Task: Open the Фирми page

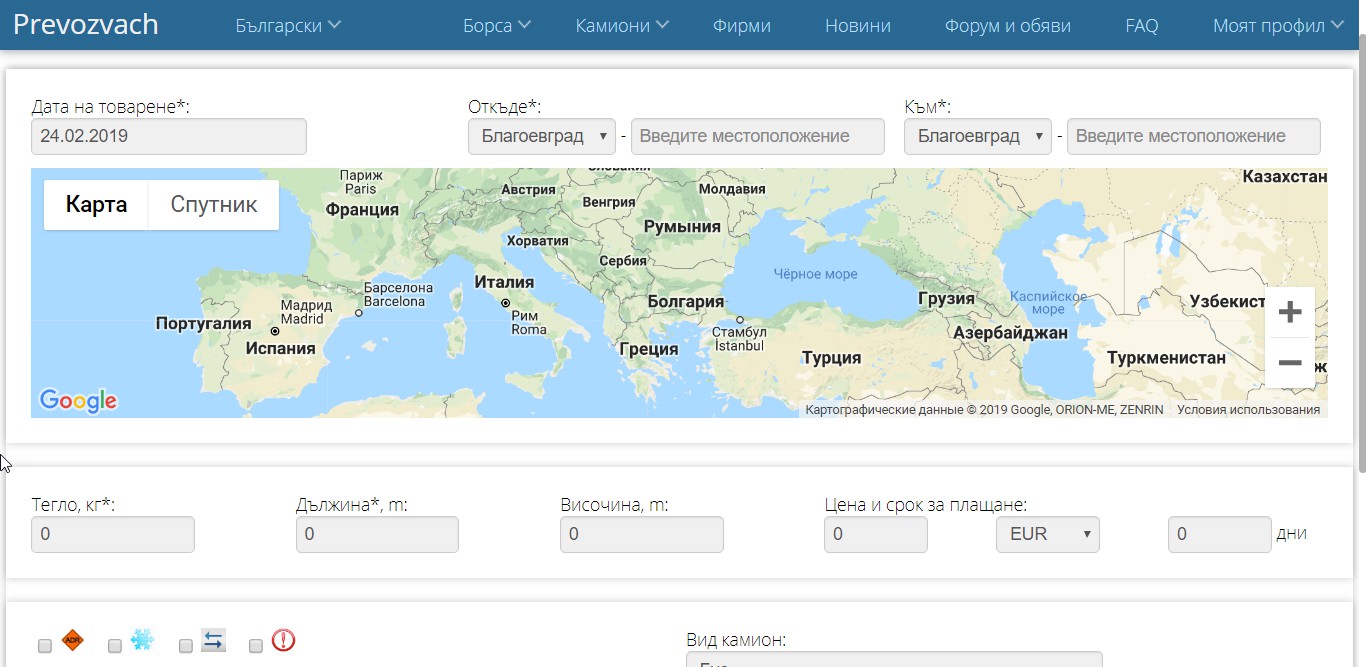Action: click(x=742, y=26)
